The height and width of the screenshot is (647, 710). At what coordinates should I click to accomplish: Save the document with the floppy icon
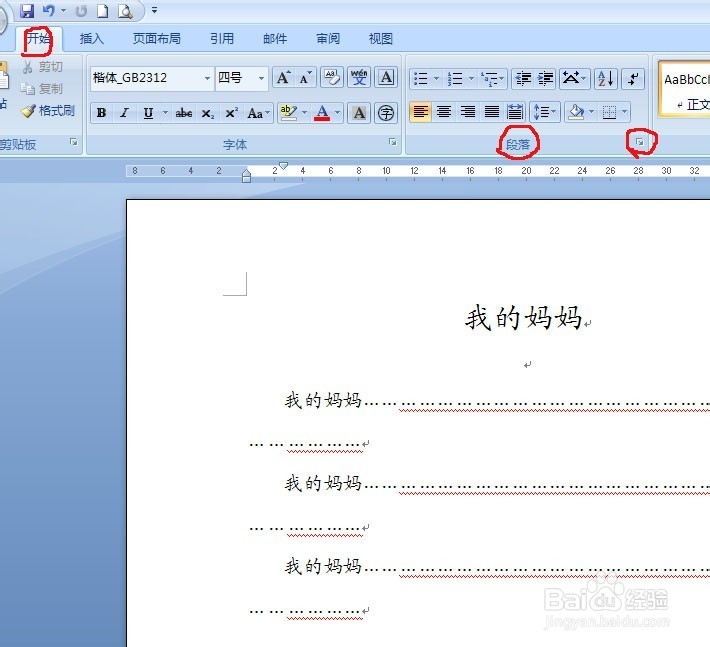coord(27,10)
